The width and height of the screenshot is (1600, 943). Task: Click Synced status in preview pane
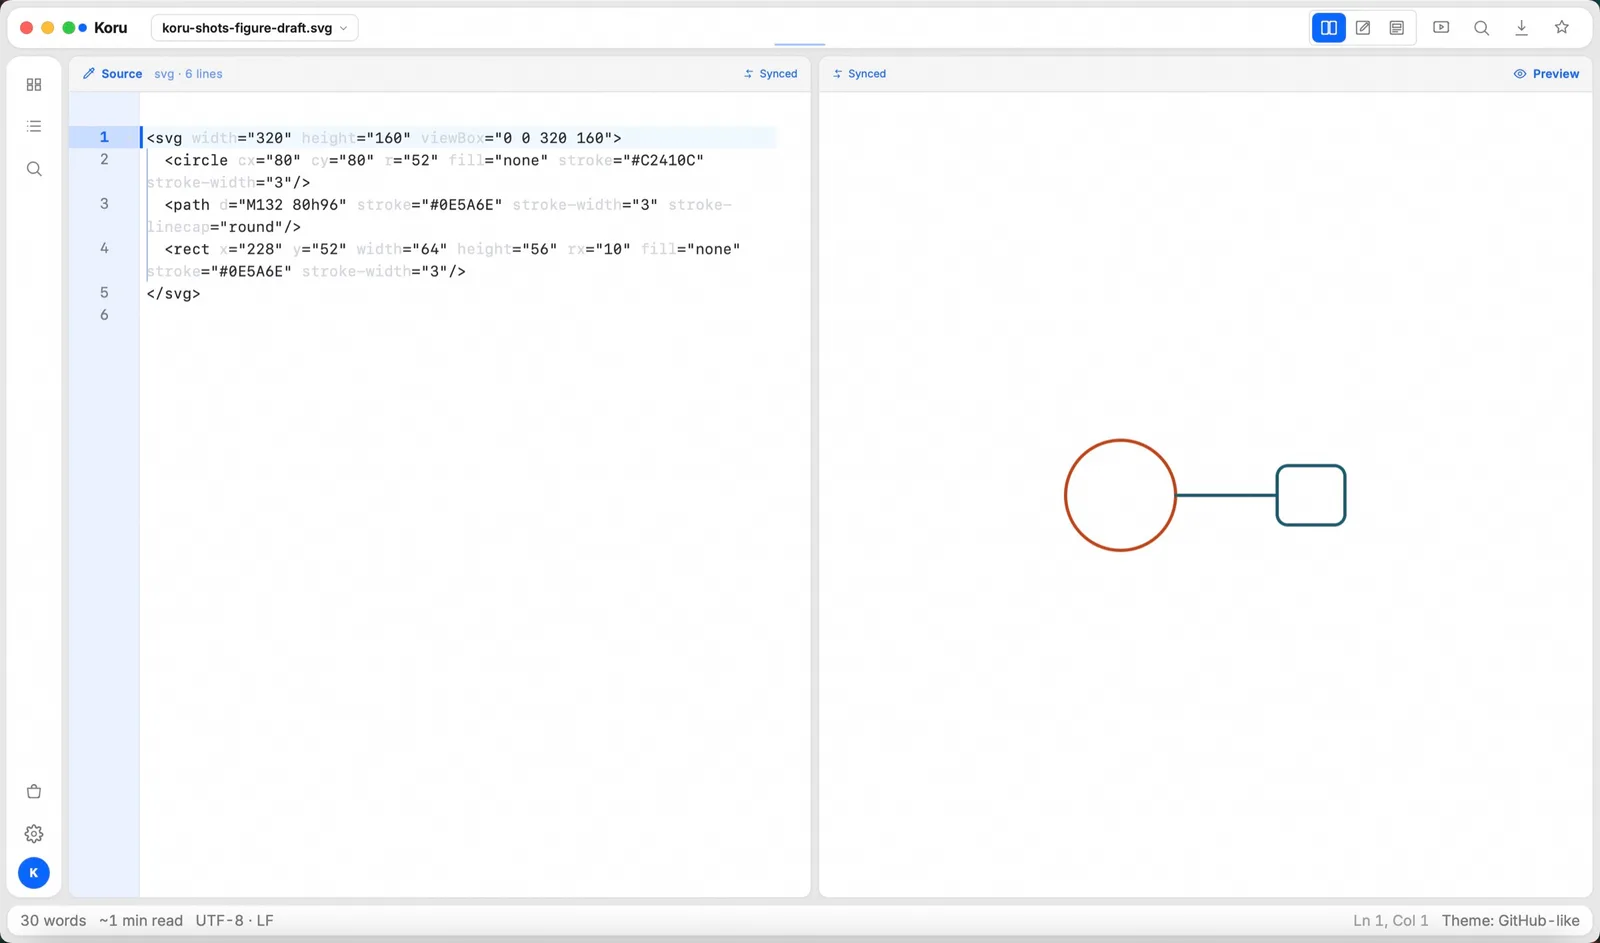859,74
